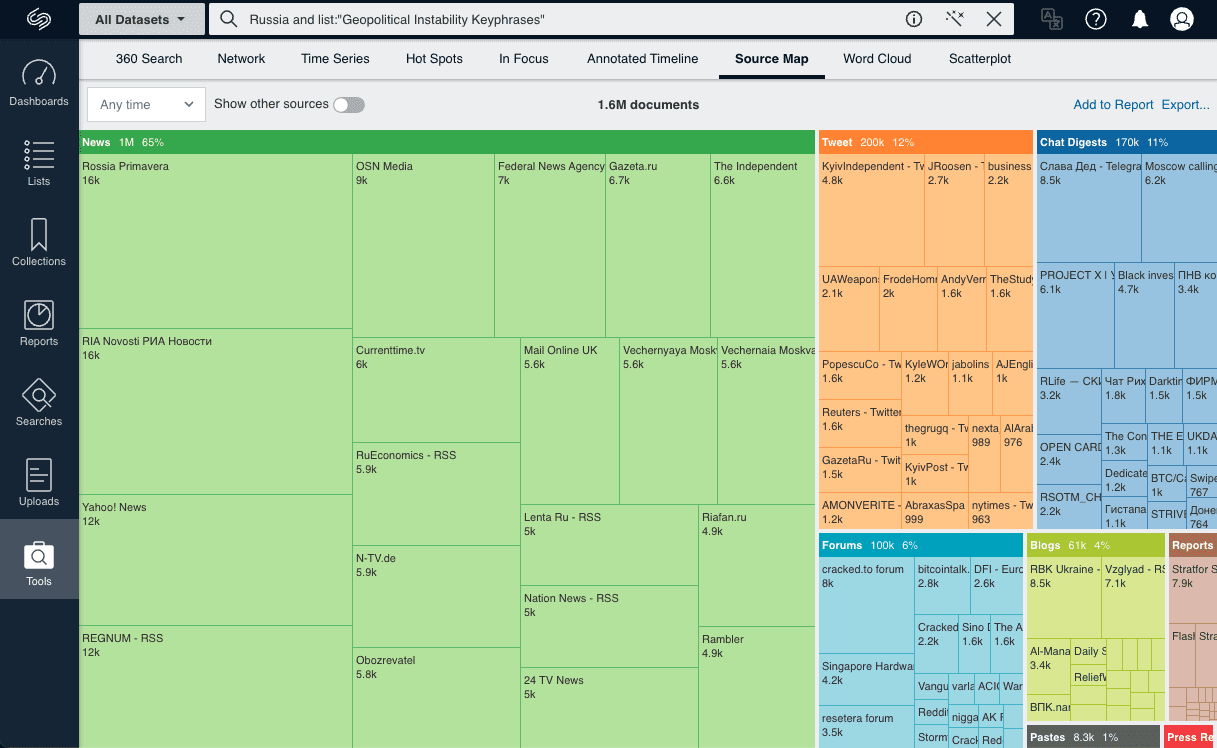Open the query info icon in the search bar
Image resolution: width=1217 pixels, height=748 pixels.
(x=914, y=19)
